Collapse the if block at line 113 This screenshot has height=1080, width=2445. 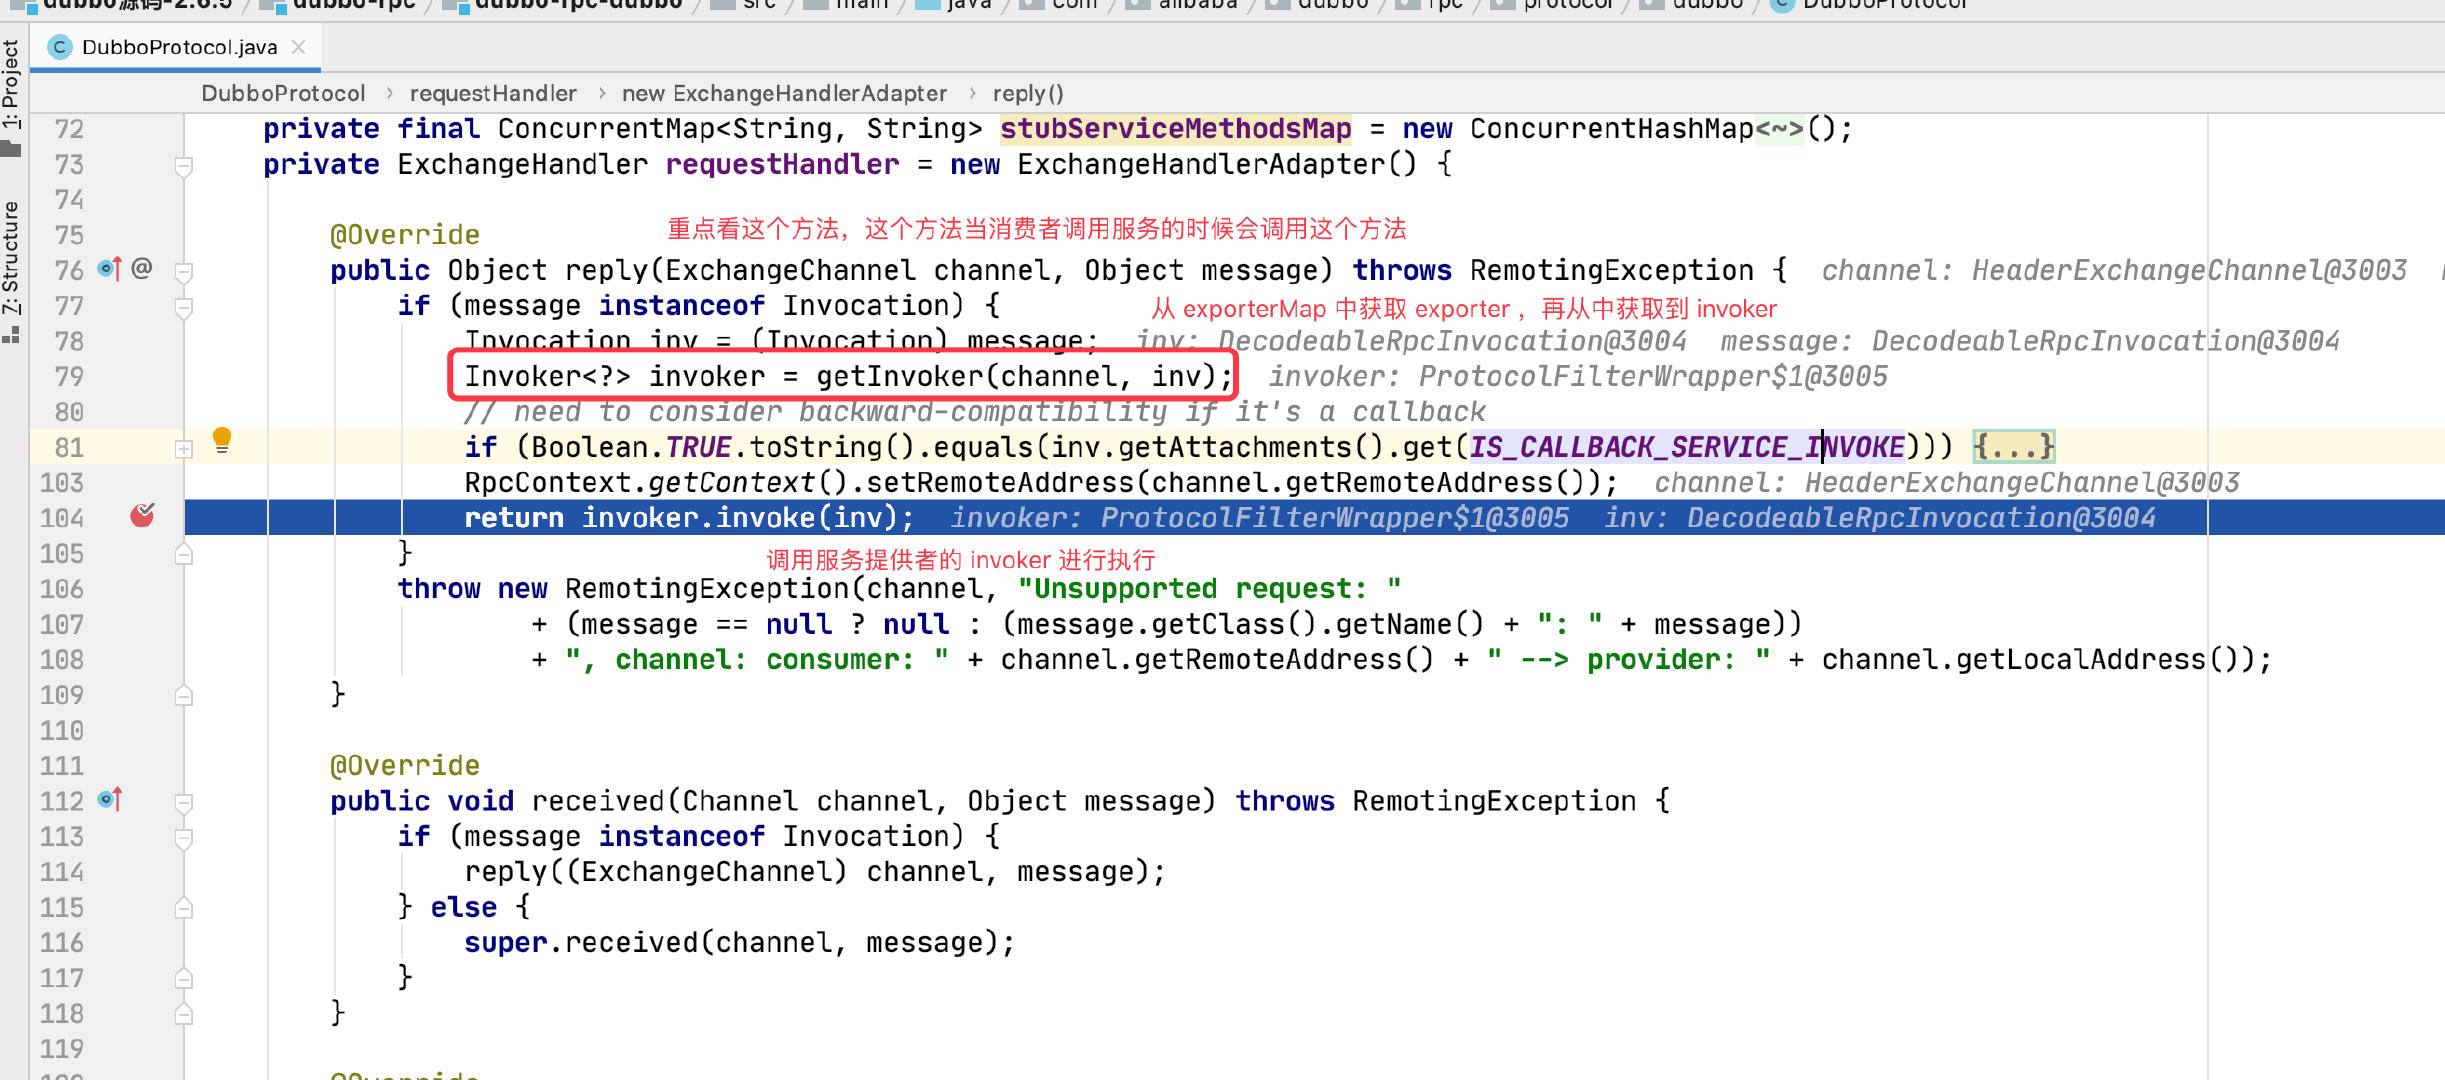(184, 838)
